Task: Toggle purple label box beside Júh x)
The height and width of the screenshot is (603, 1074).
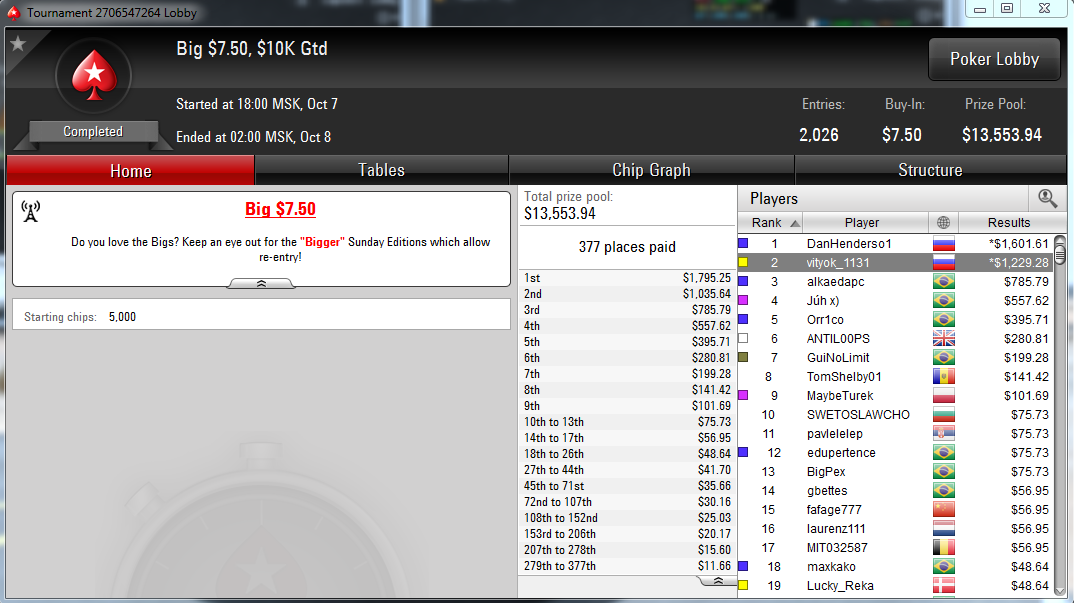Action: click(743, 300)
